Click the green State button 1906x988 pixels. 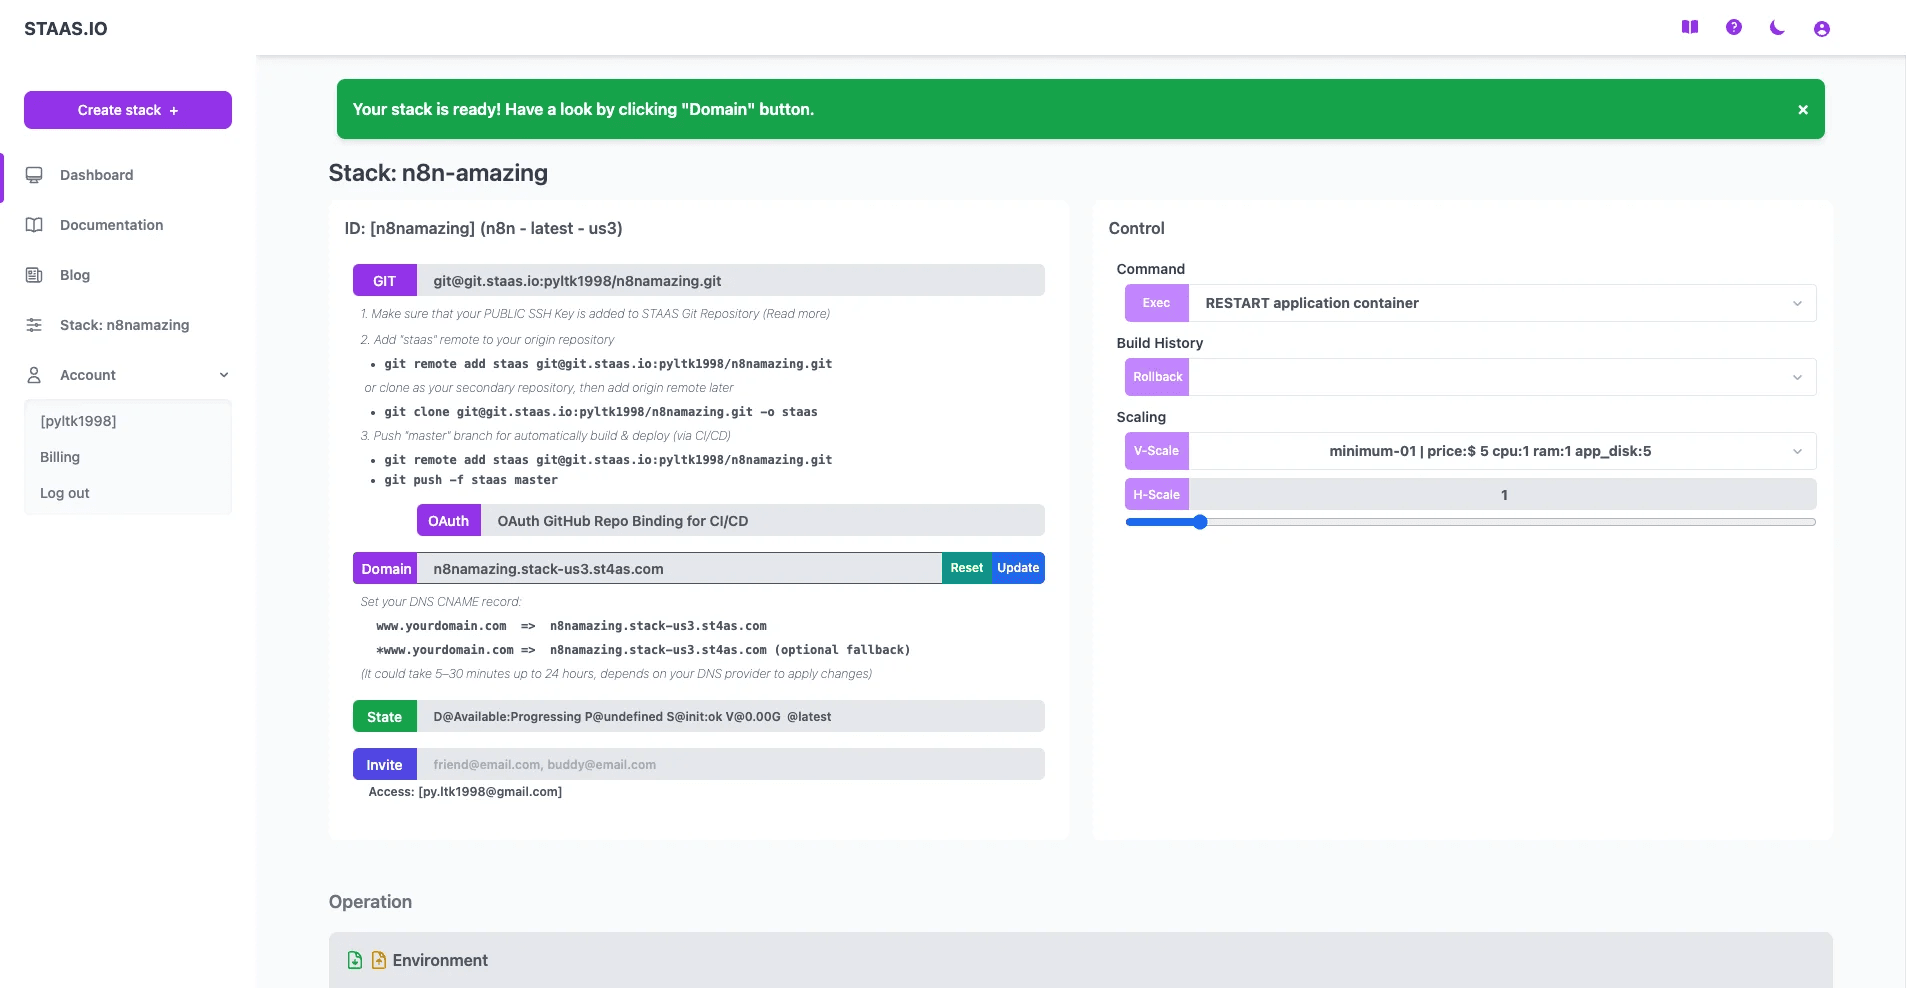pos(385,717)
